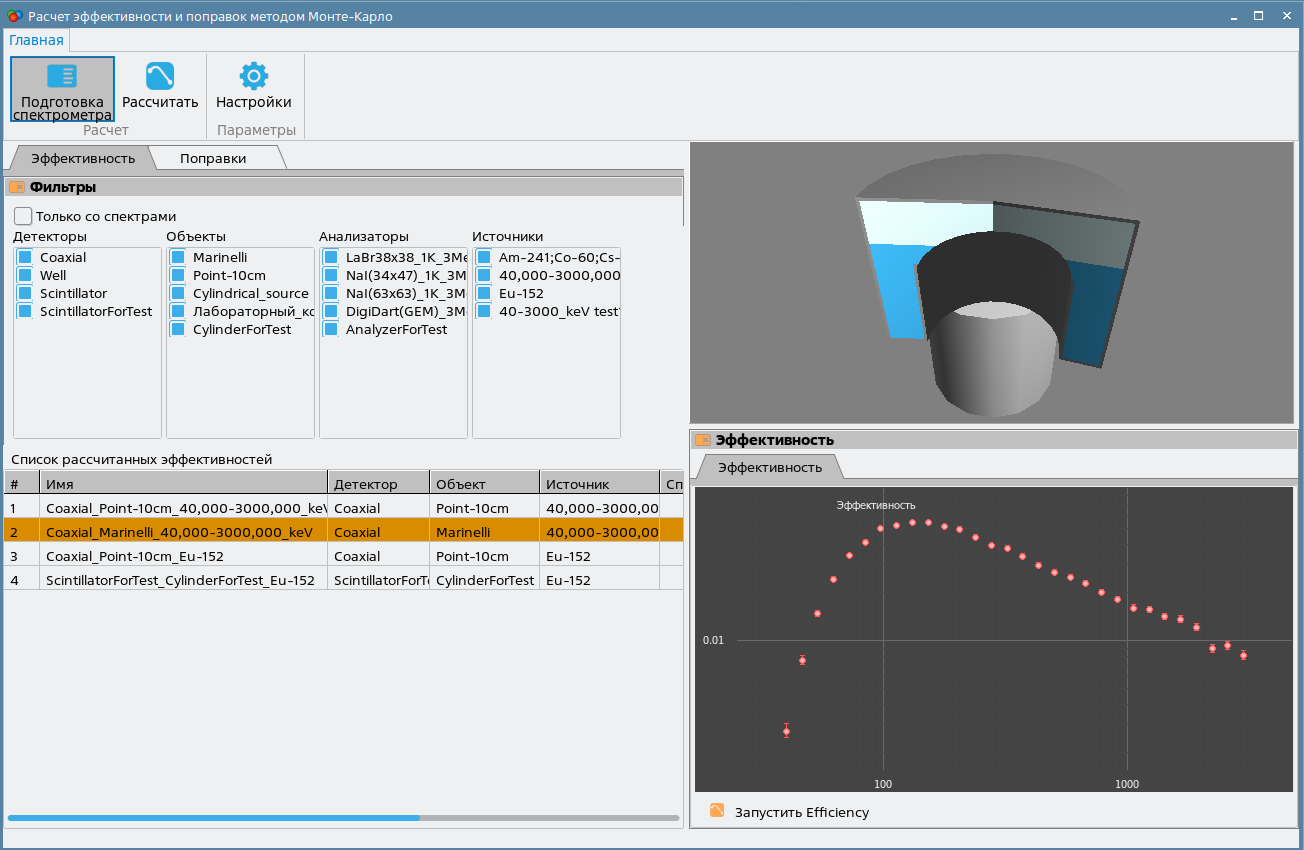Click the Рассчитать curve icon
The width and height of the screenshot is (1304, 850).
(x=160, y=77)
